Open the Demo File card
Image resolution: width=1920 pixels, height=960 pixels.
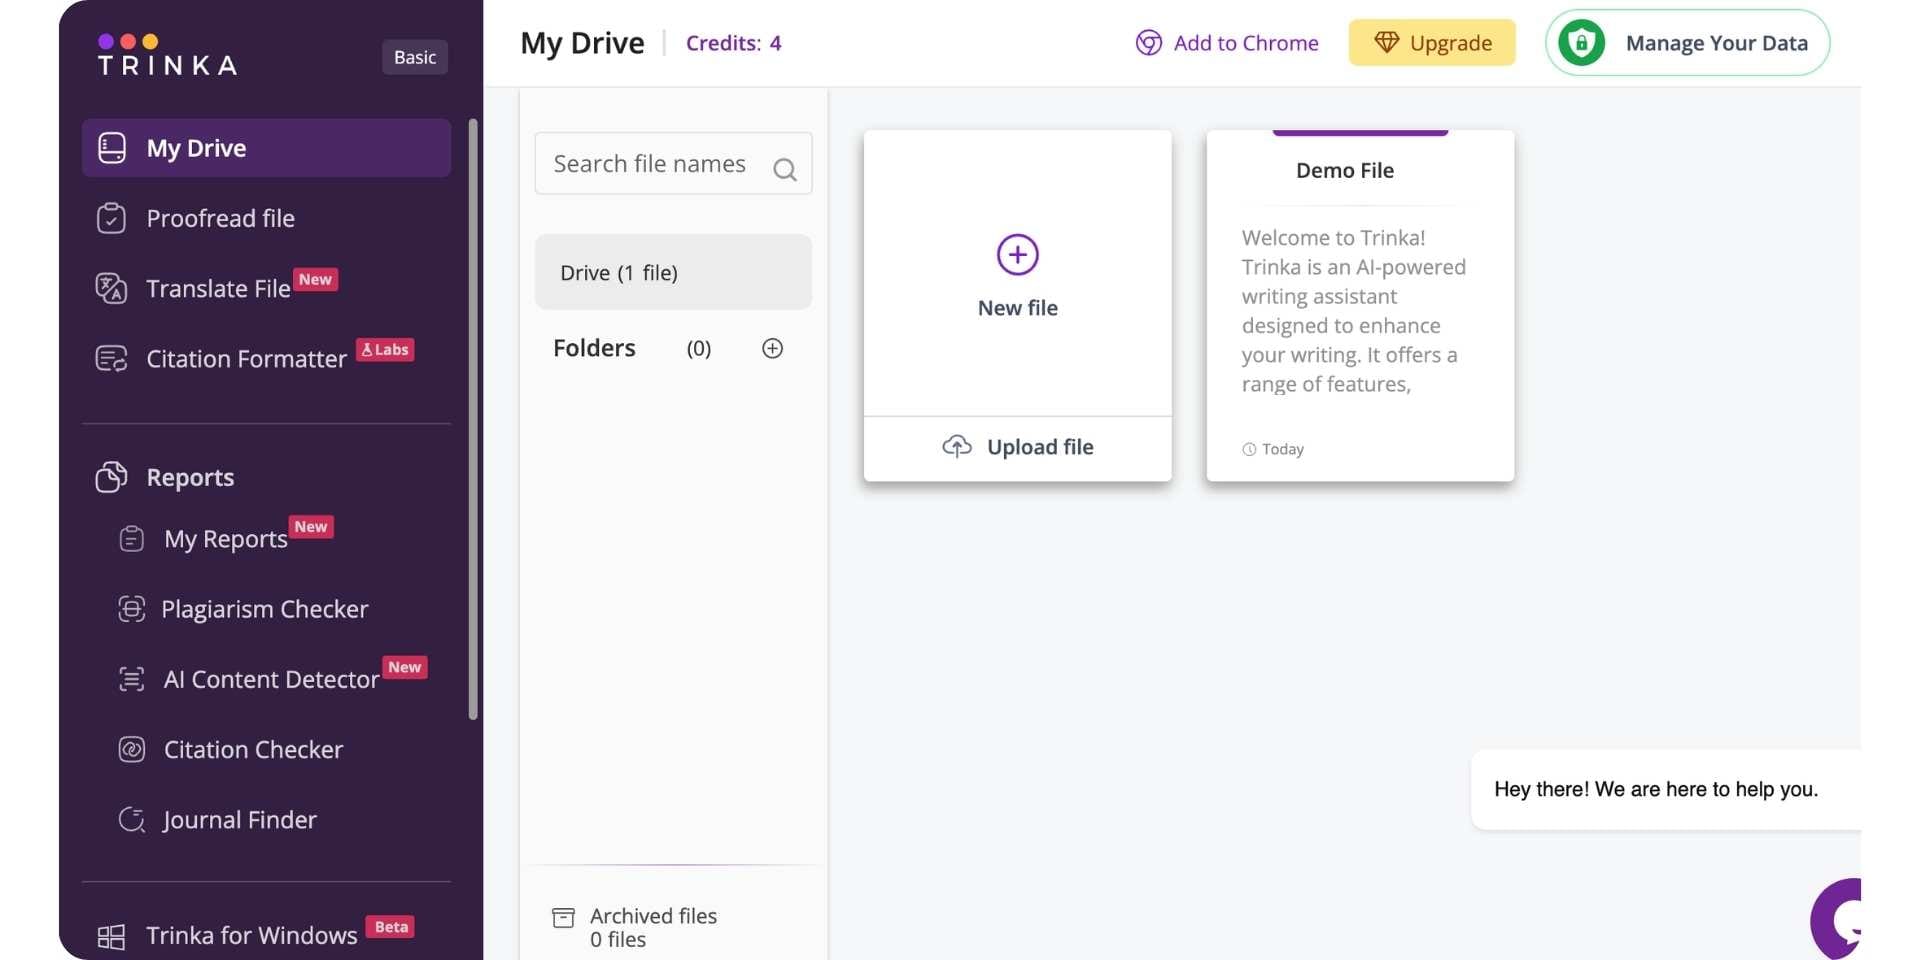(1360, 305)
